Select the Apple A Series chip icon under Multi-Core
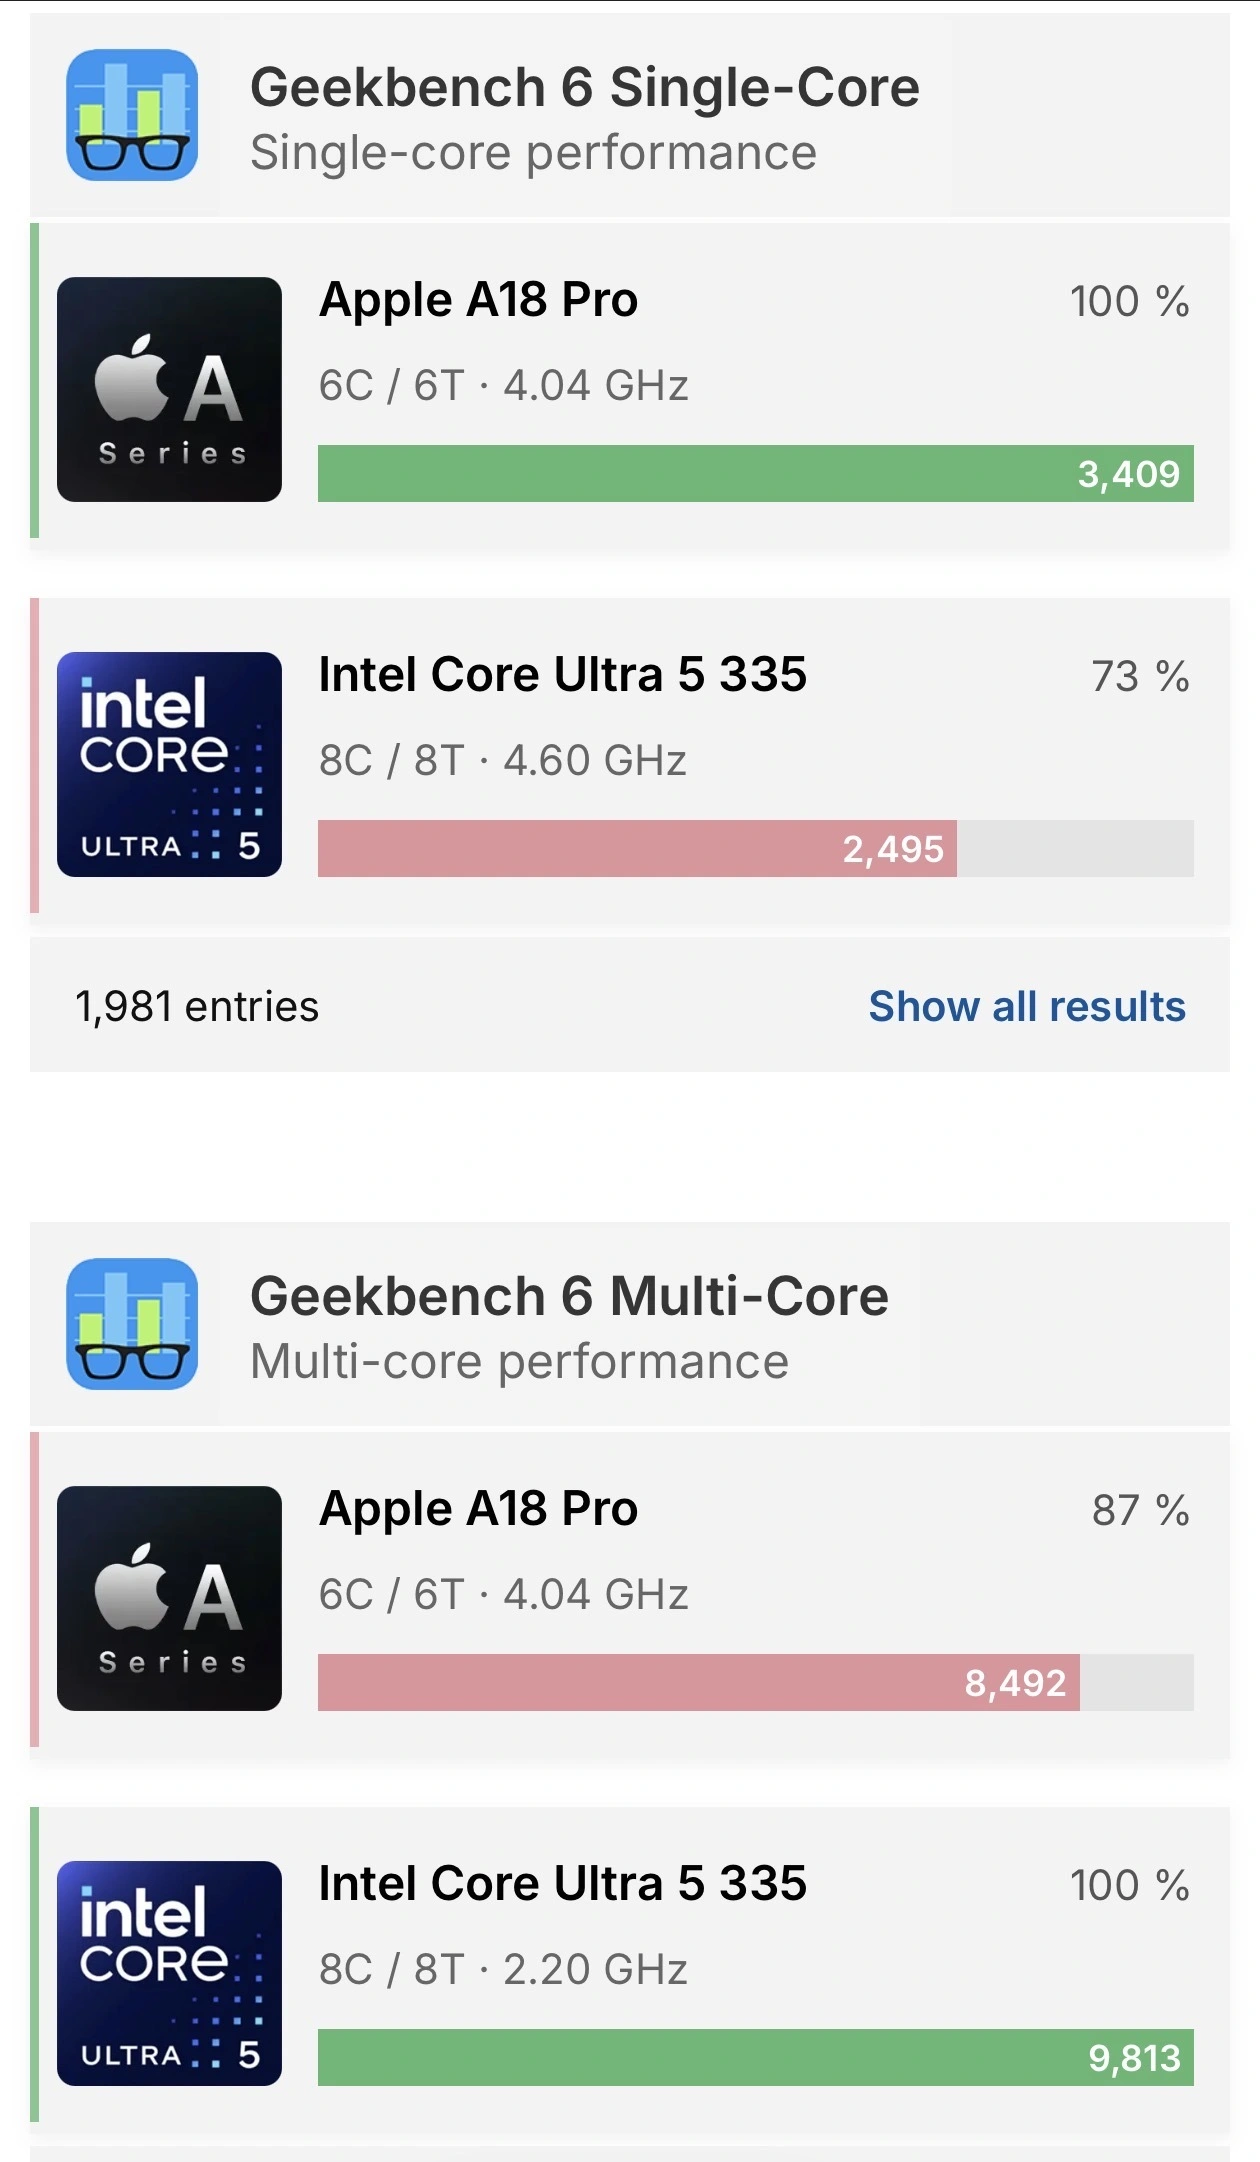Screen dimensions: 1260x2162 [169, 1598]
